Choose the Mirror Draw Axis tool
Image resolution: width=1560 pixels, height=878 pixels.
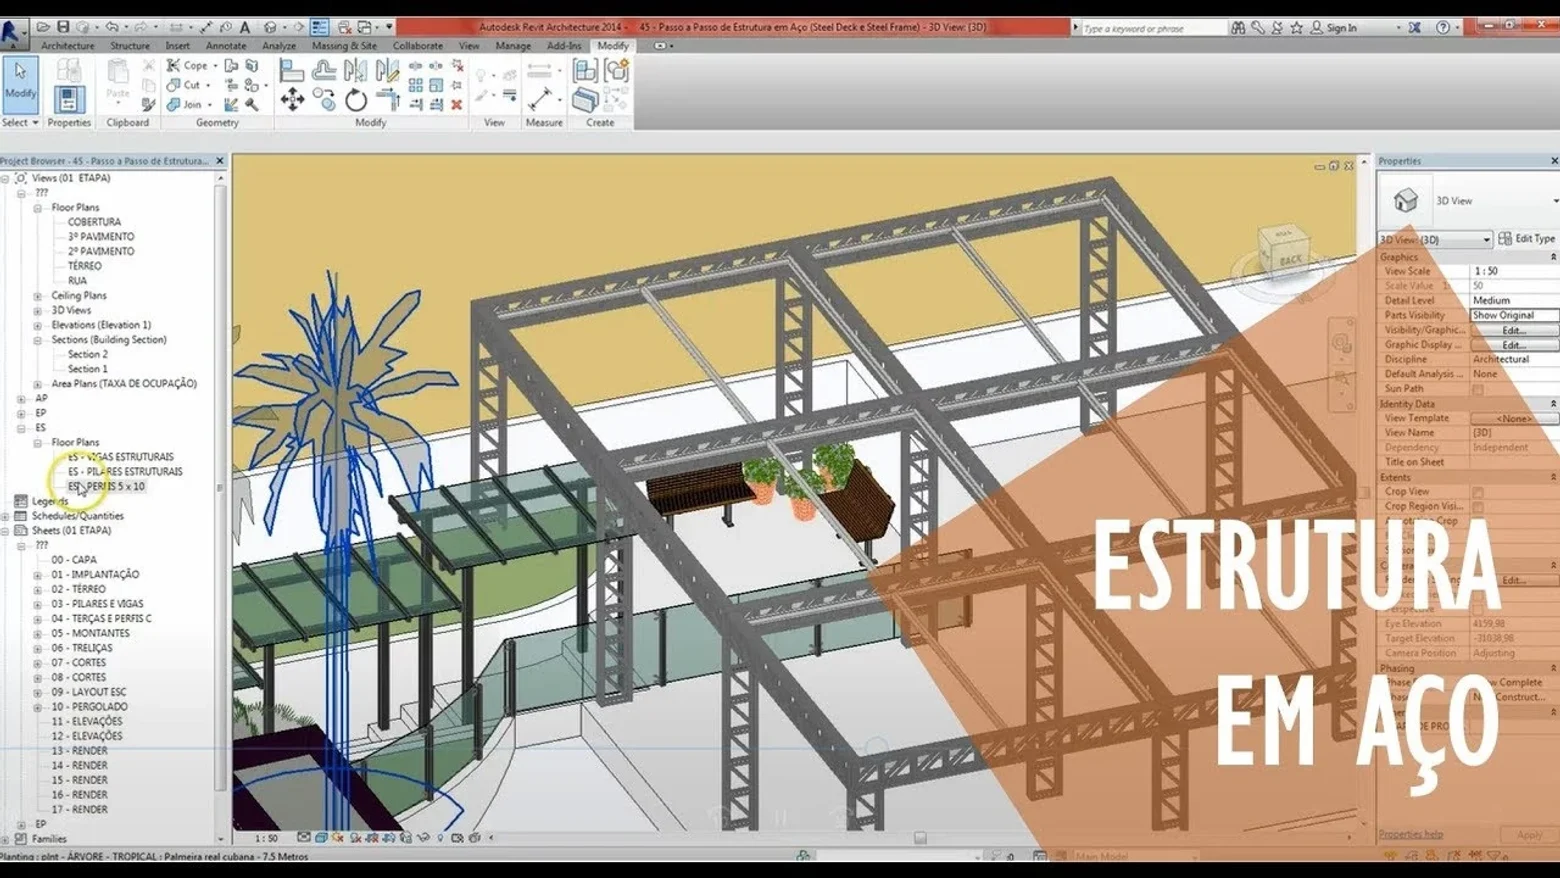(x=387, y=70)
